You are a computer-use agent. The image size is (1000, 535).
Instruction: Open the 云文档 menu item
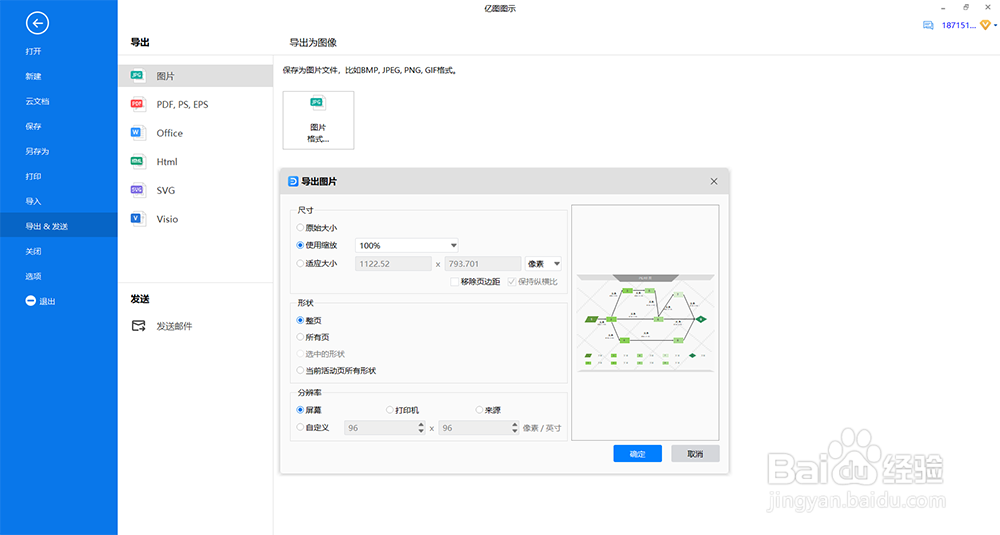coord(37,101)
